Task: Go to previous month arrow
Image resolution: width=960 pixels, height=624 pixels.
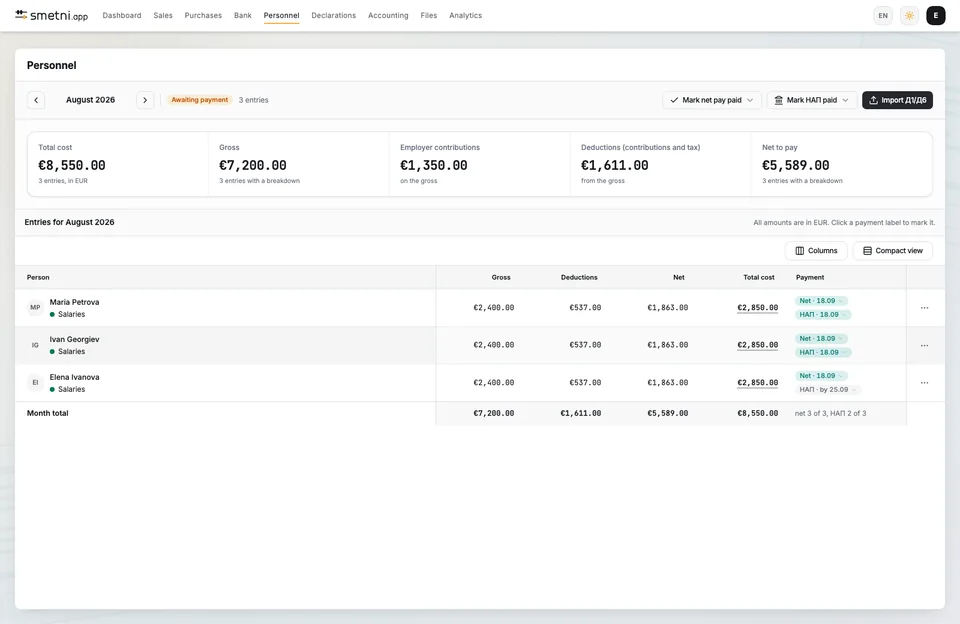Action: [x=36, y=100]
